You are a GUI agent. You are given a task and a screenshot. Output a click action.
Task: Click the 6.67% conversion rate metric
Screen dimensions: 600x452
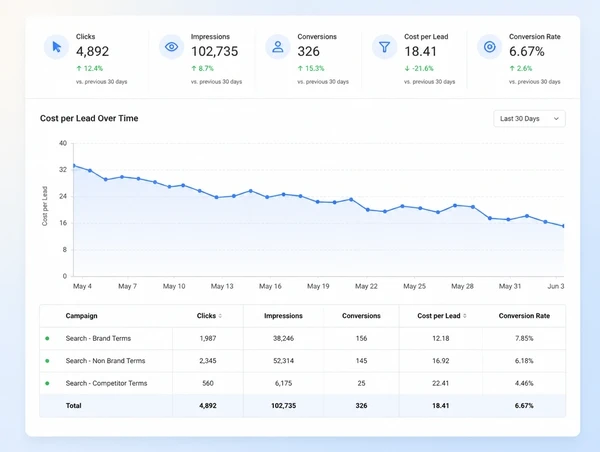click(527, 51)
